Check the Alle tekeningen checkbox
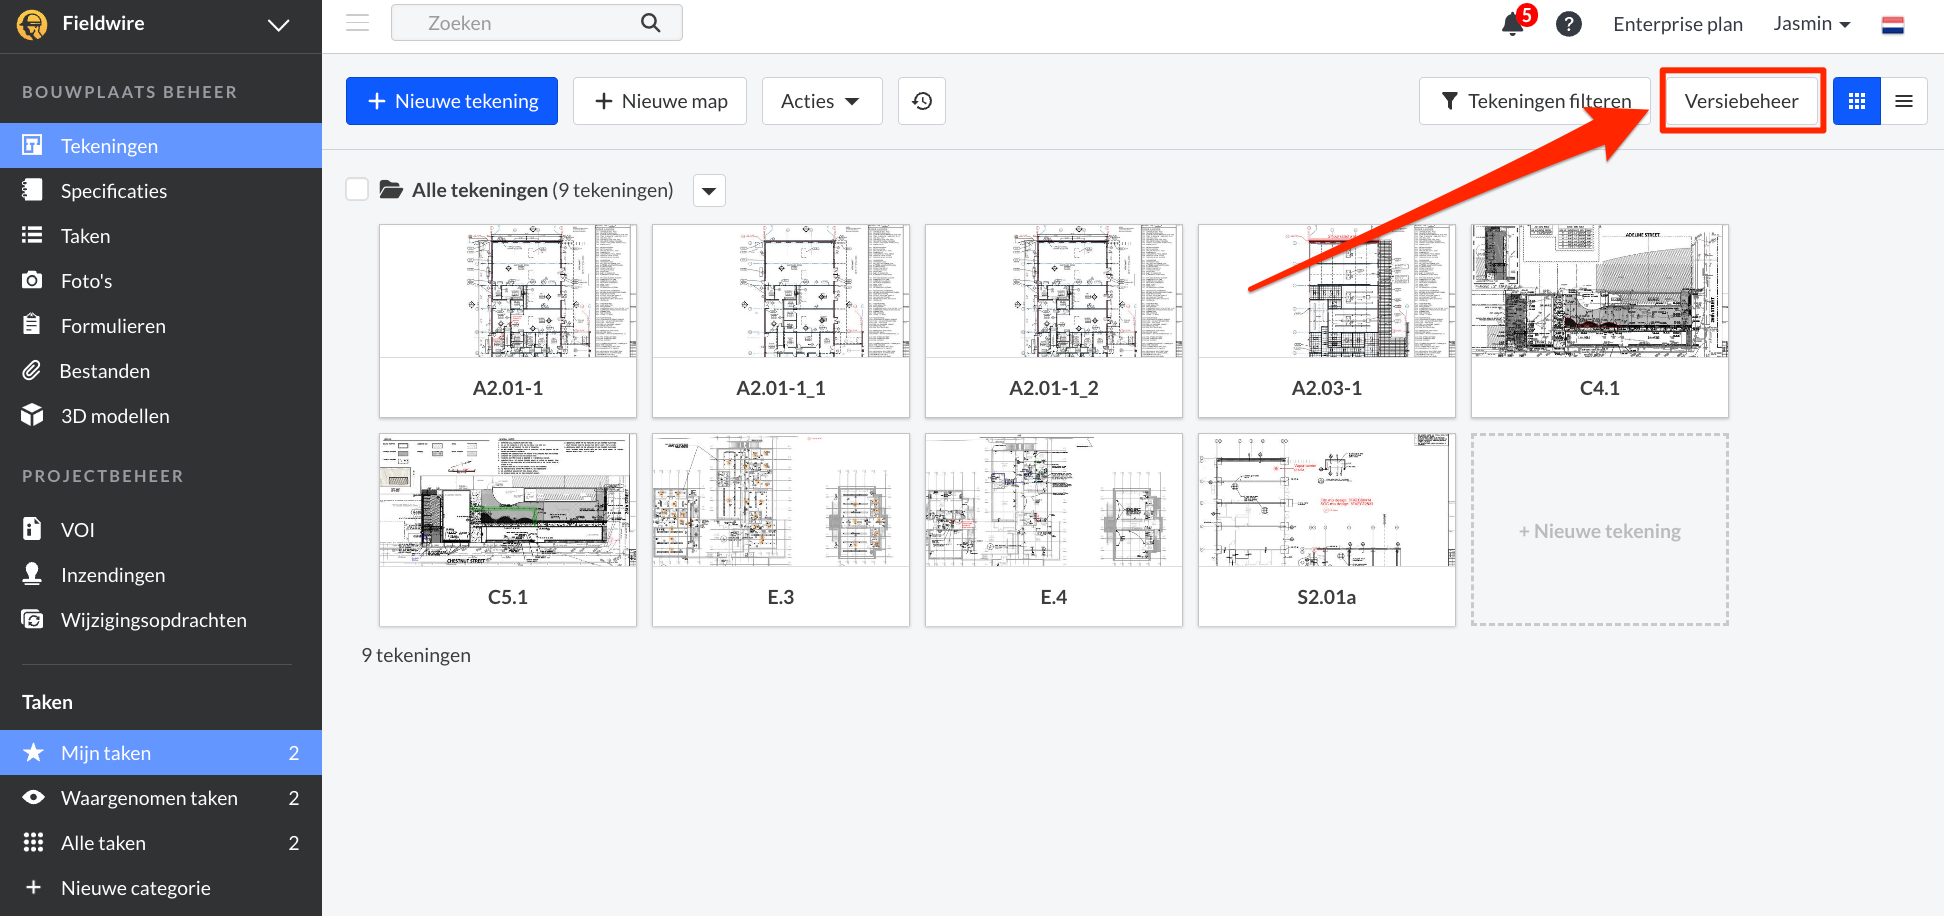1944x916 pixels. click(357, 189)
